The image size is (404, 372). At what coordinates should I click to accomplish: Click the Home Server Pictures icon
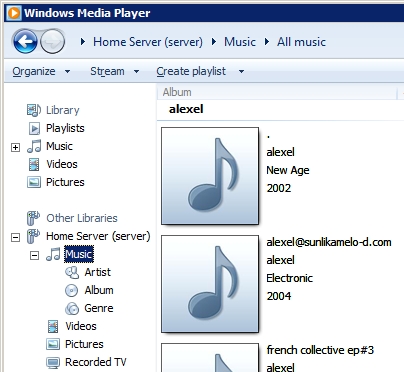[x=53, y=344]
